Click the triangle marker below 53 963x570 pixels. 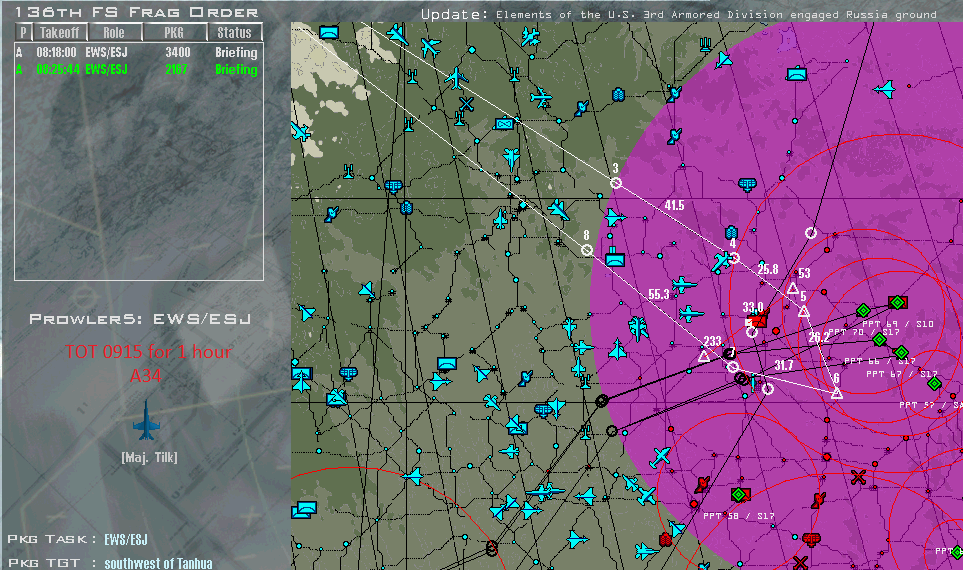click(x=793, y=288)
